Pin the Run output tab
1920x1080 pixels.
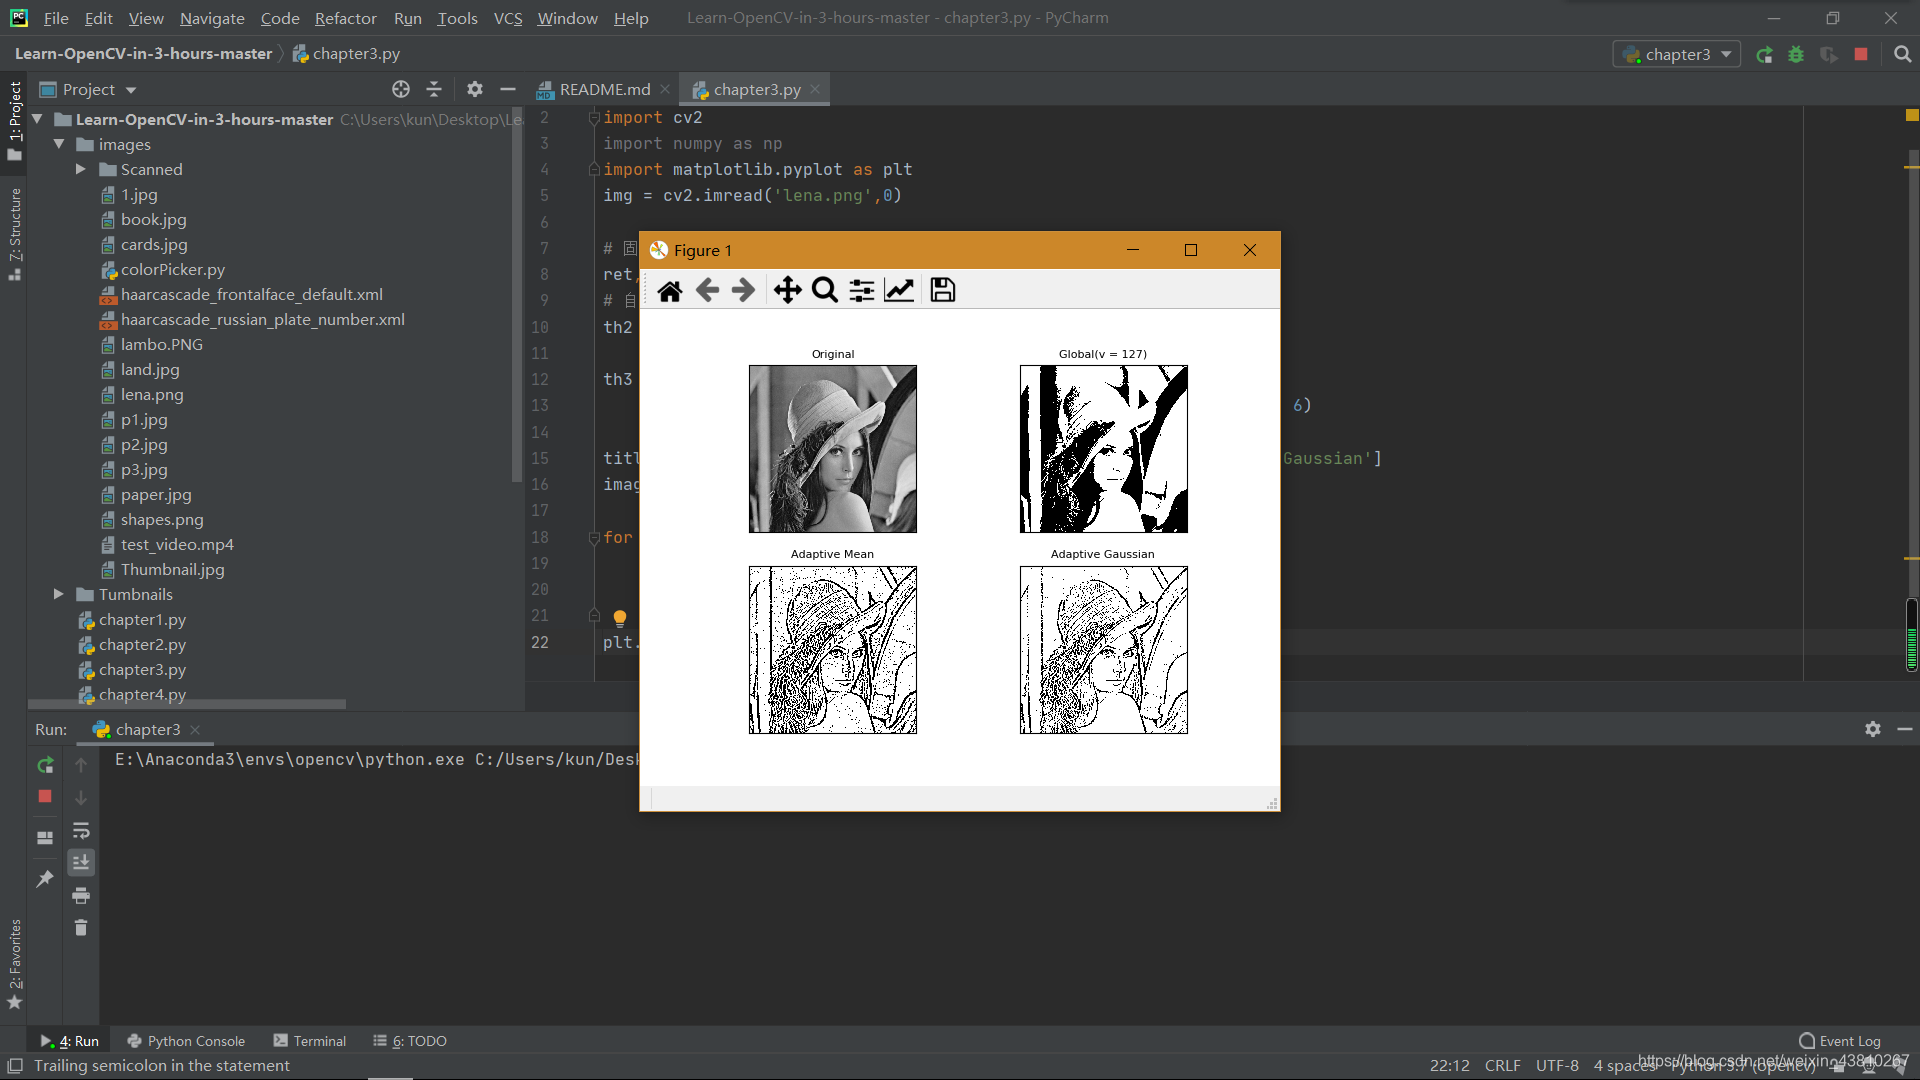(44, 878)
